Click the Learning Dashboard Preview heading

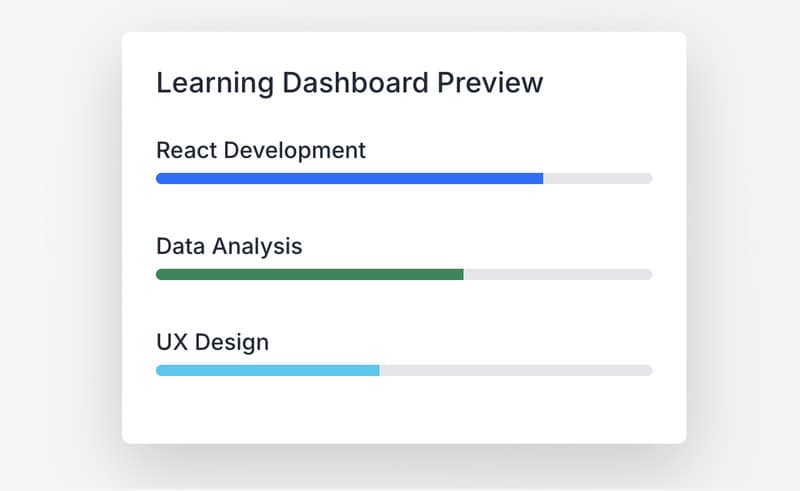point(349,83)
